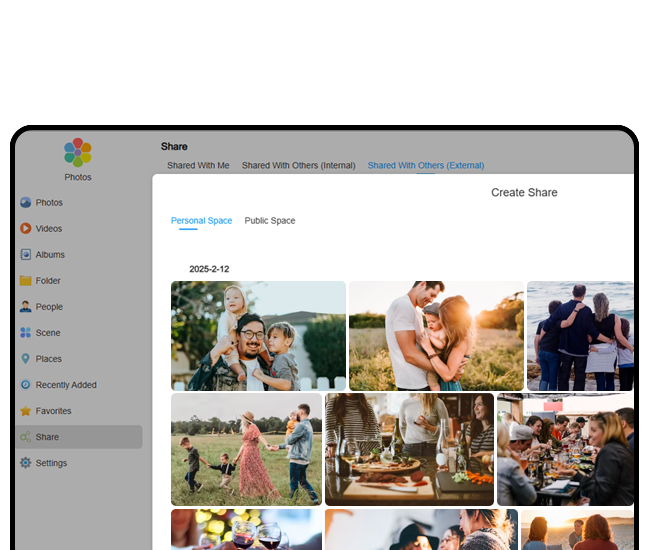
Task: Select the Scene icon in sidebar
Action: 26,333
